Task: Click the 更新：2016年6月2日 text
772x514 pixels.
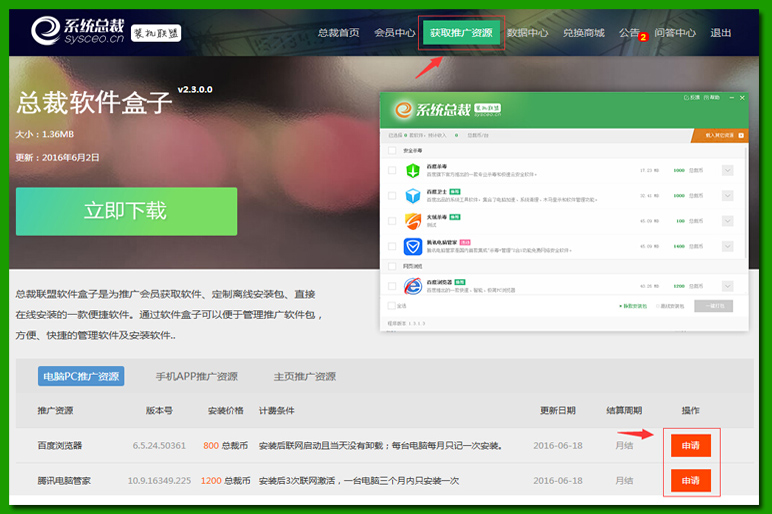Action: 58,158
